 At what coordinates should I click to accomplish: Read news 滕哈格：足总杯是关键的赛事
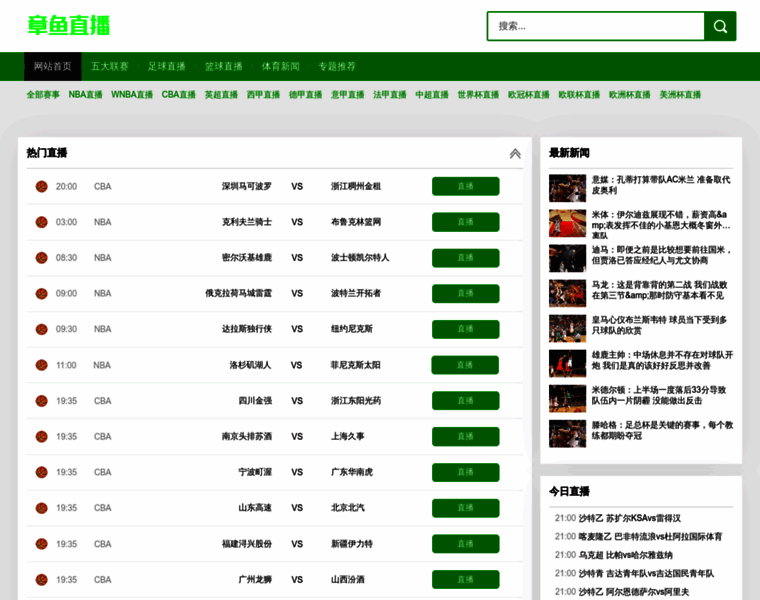point(662,430)
